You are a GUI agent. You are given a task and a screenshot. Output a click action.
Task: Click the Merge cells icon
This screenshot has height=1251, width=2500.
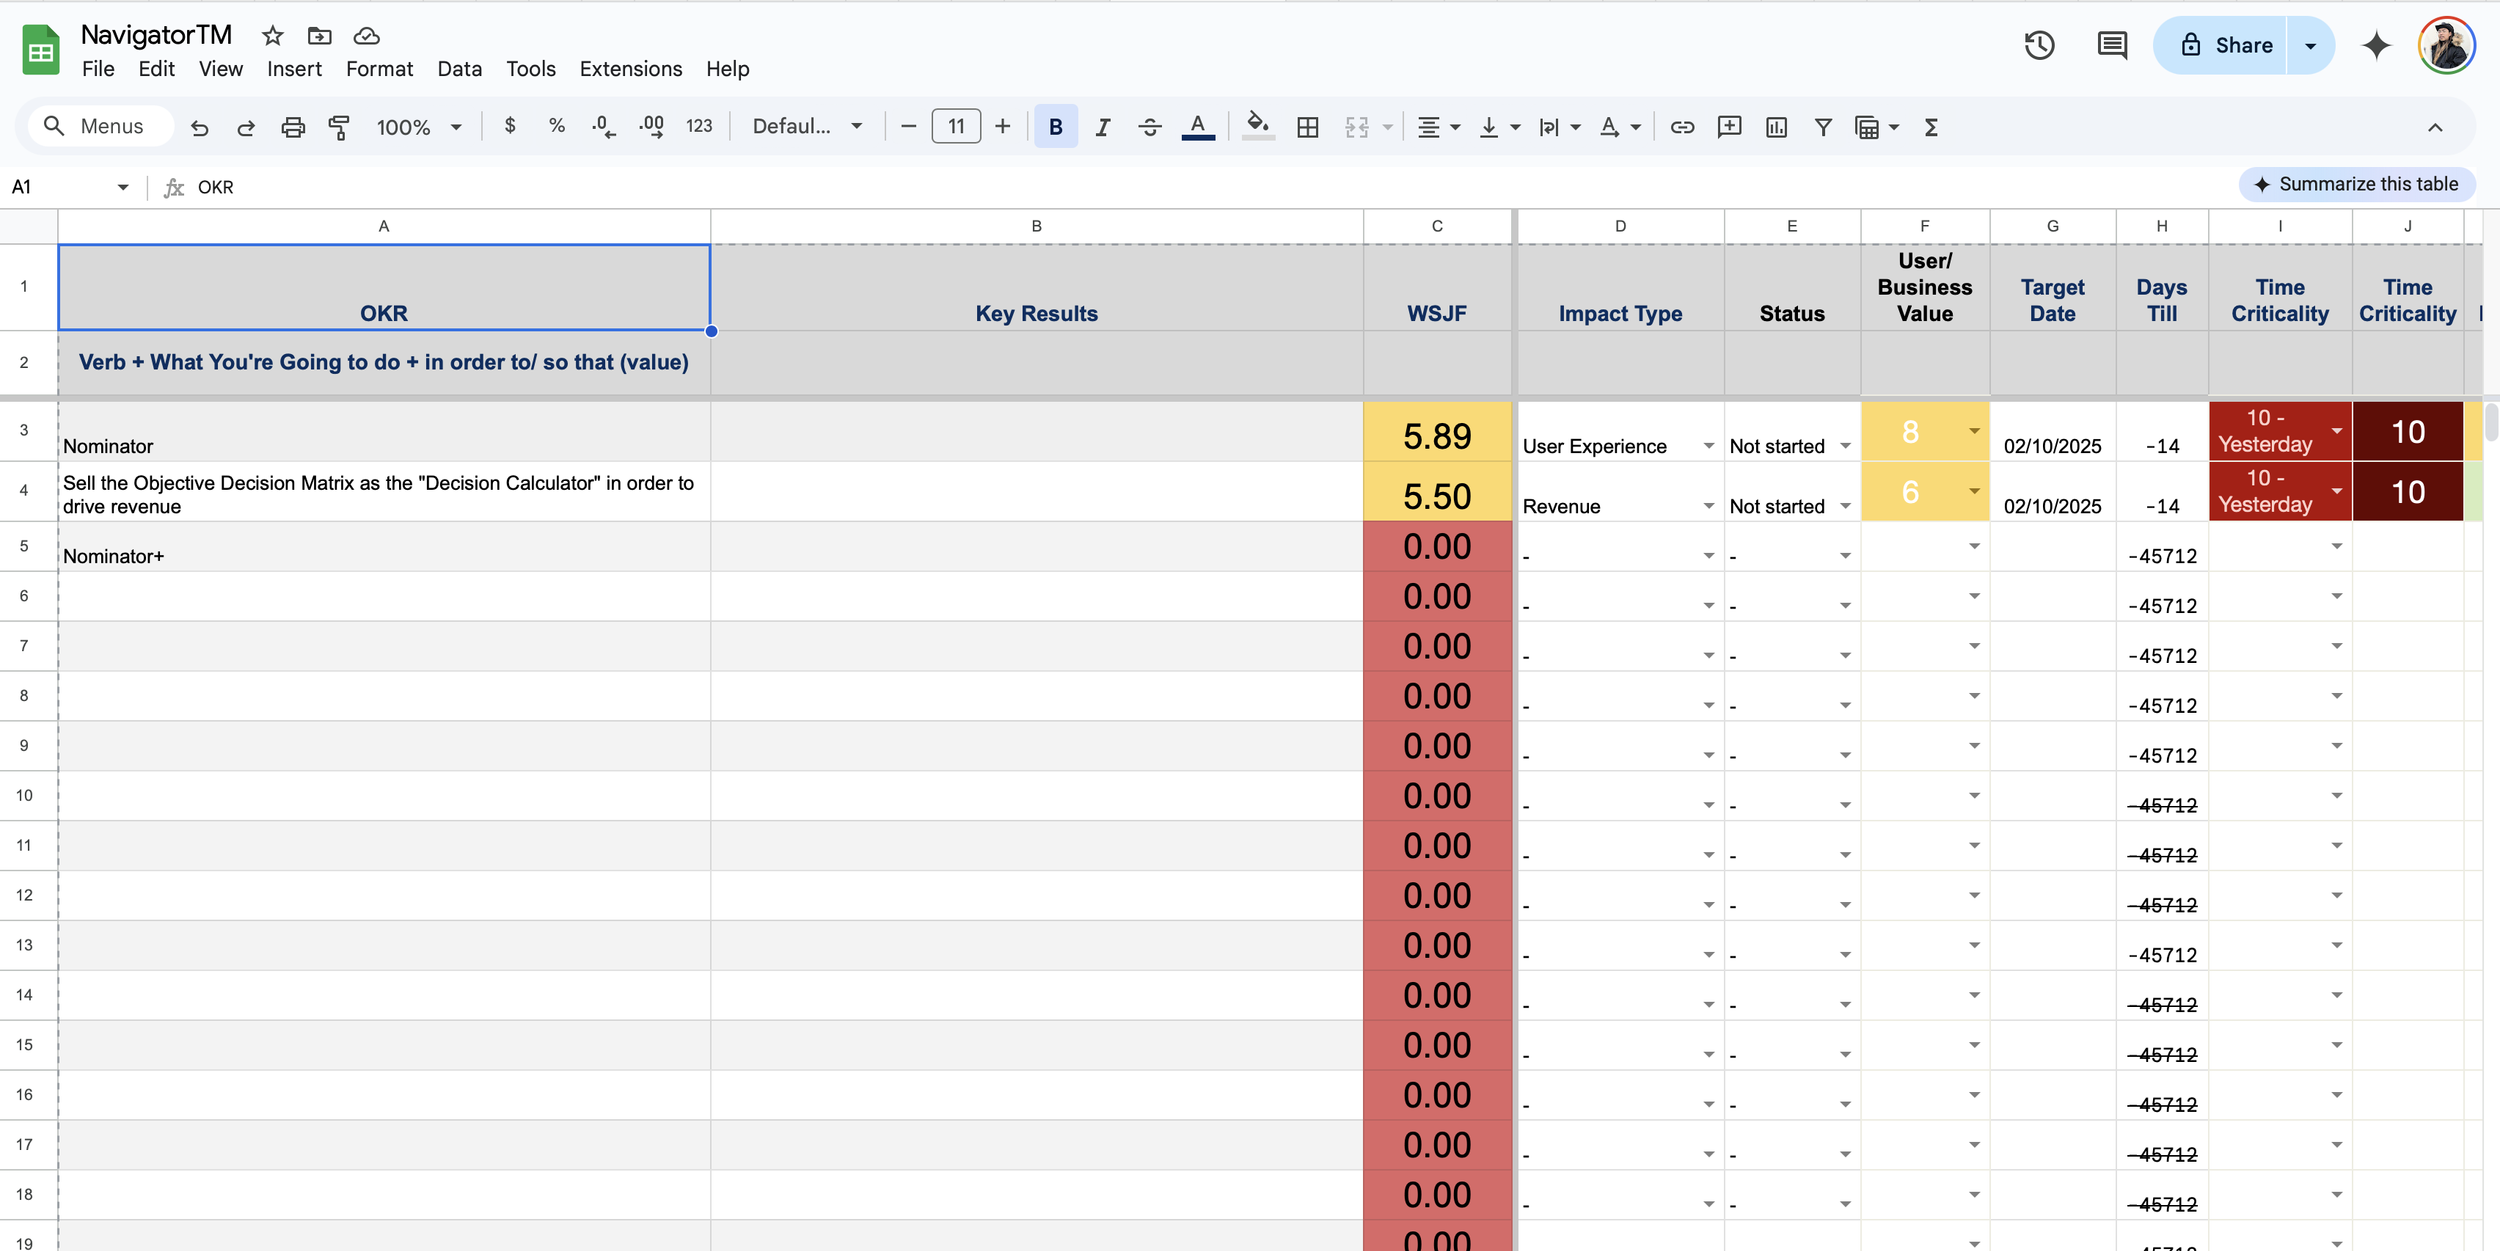[1357, 127]
